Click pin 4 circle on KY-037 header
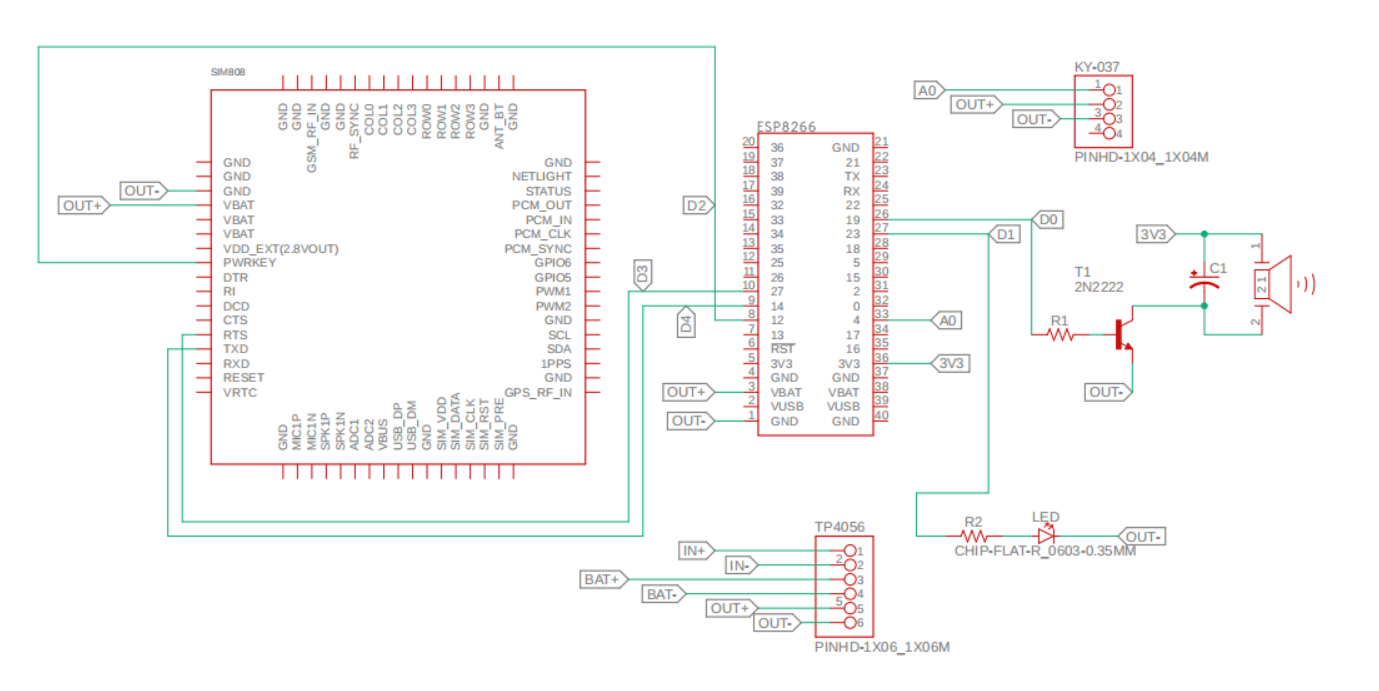 (x=1107, y=133)
